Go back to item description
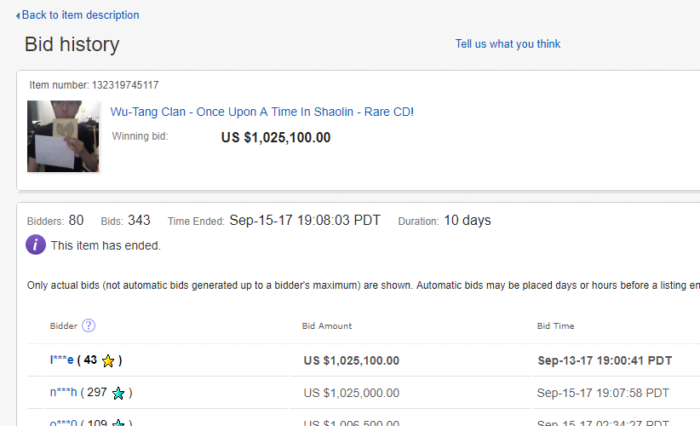700x426 pixels. coord(80,15)
